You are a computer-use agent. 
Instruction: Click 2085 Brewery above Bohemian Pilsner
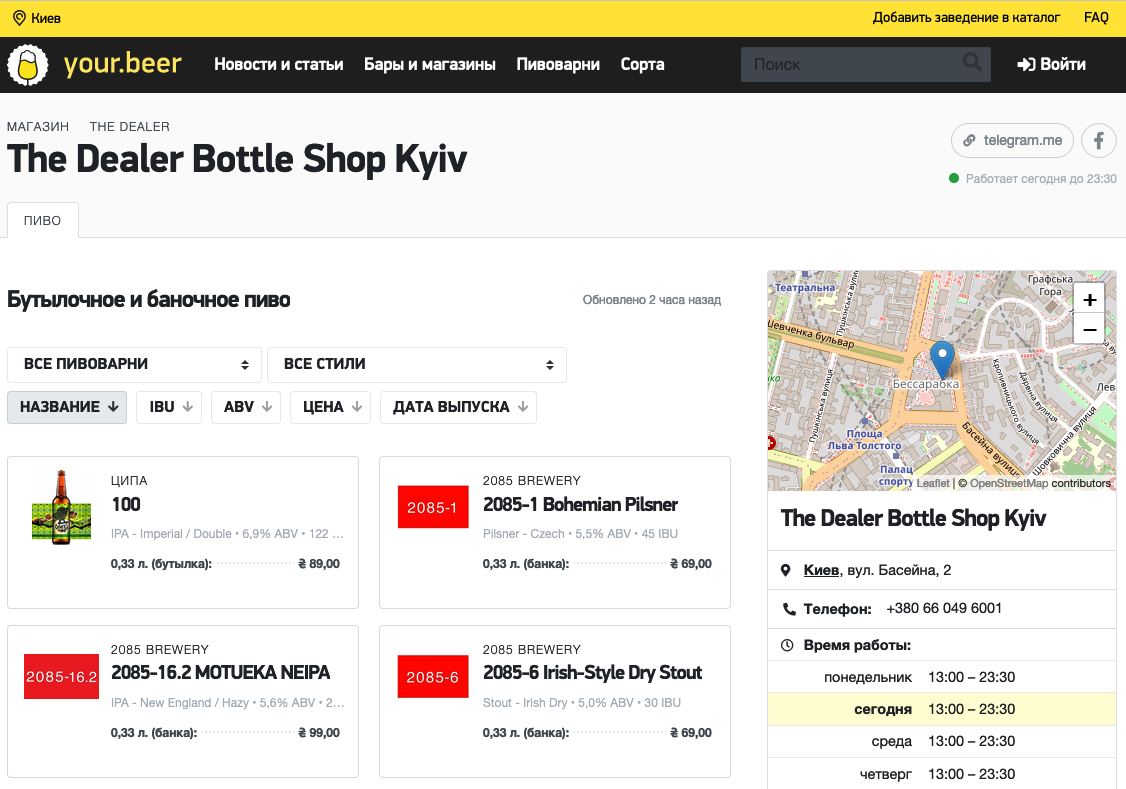pyautogui.click(x=531, y=480)
